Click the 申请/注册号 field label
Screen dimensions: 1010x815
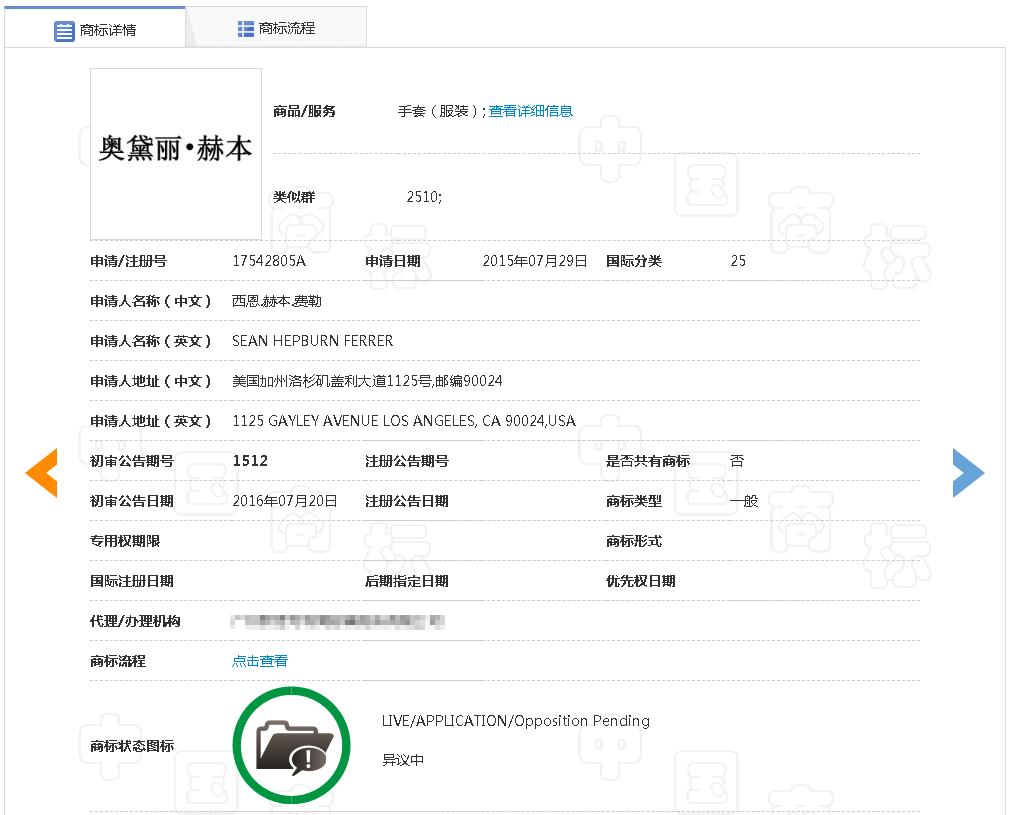pos(128,261)
